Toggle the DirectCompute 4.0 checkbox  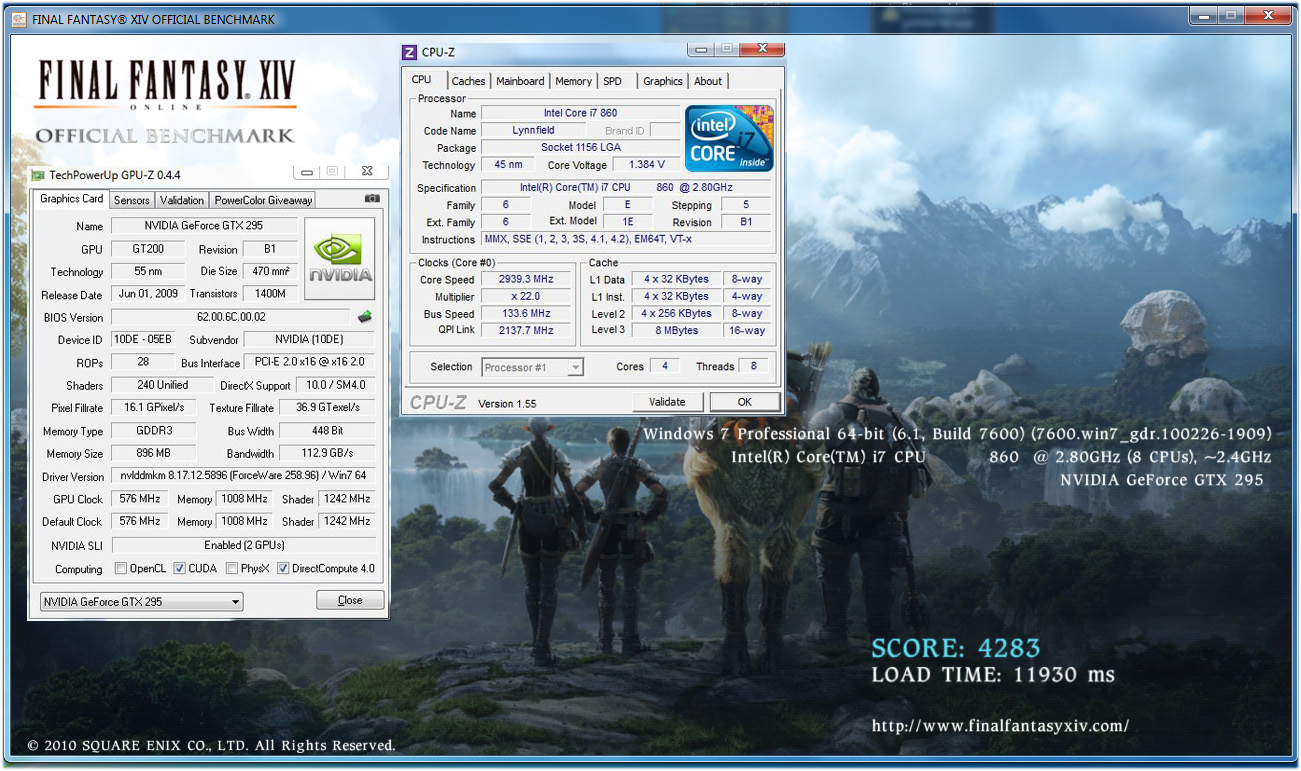pos(283,569)
